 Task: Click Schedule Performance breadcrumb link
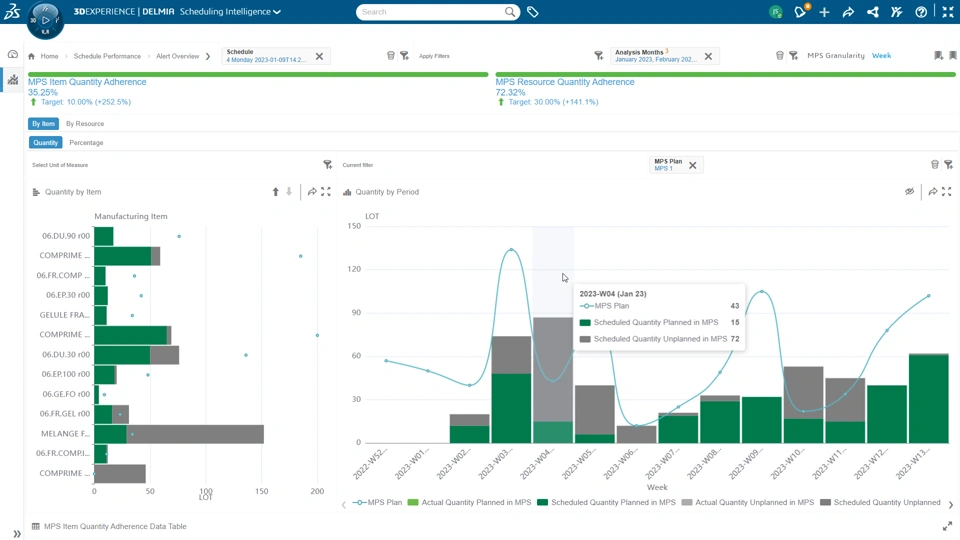pos(107,56)
